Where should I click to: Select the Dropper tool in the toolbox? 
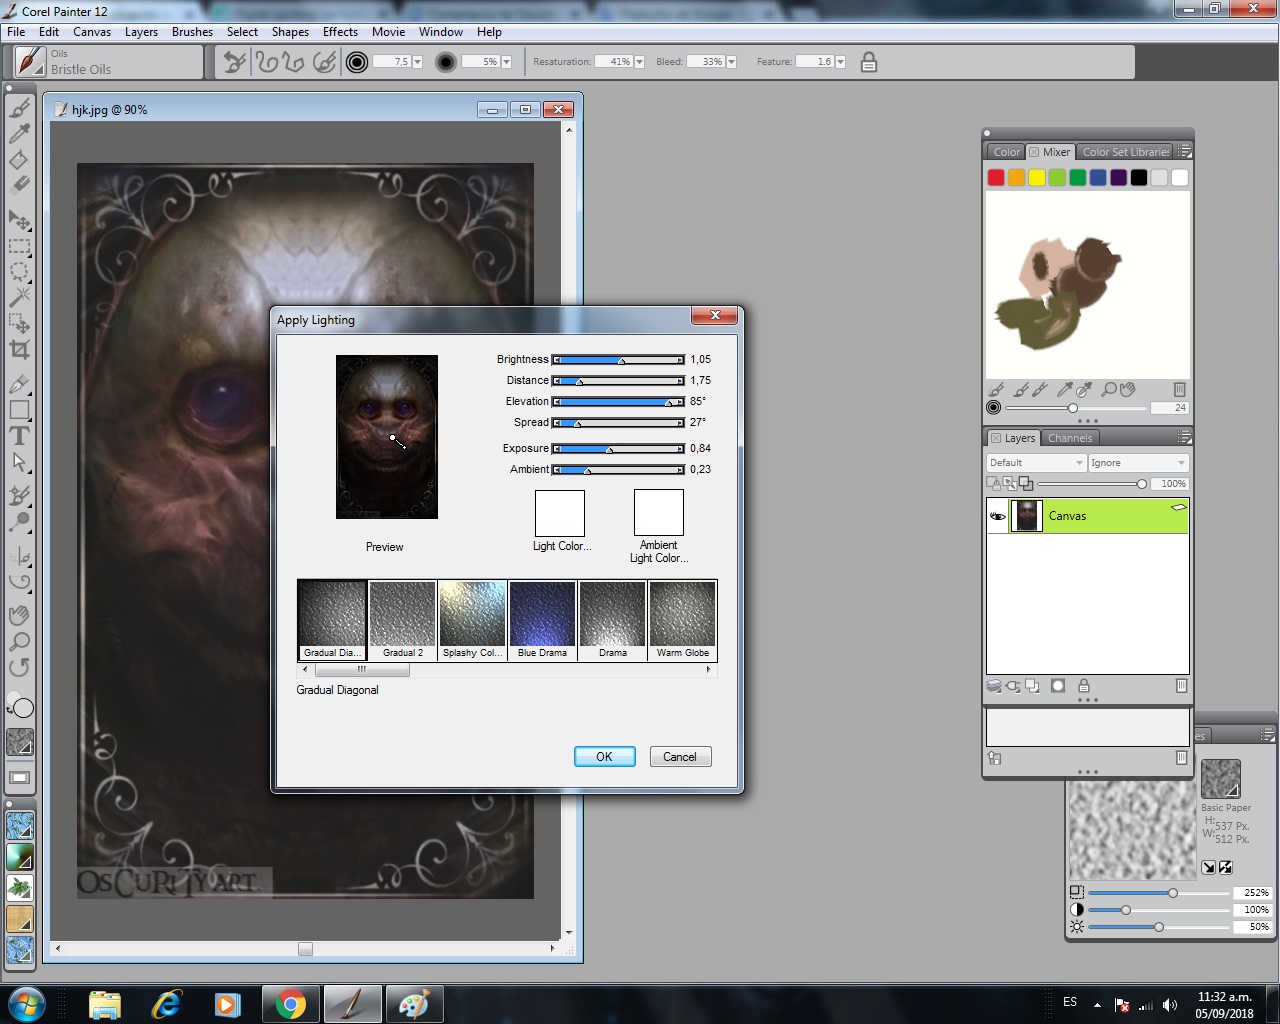point(20,134)
